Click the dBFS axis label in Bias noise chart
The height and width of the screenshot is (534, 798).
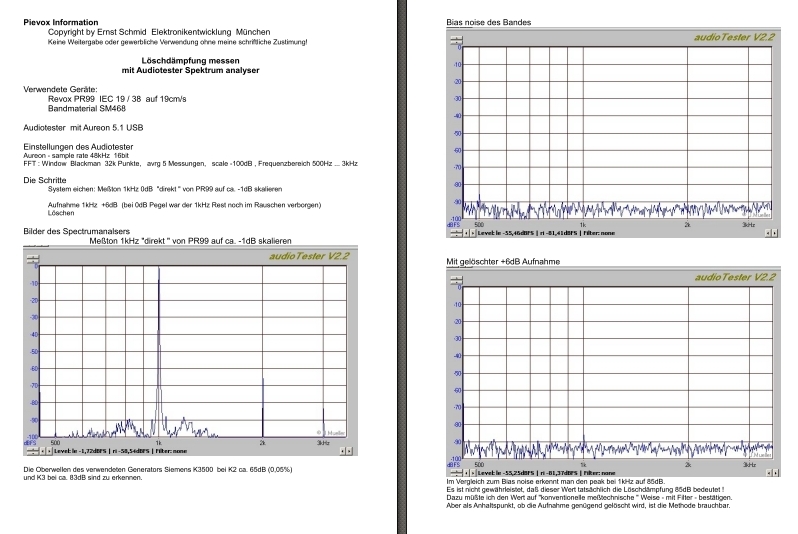(453, 224)
